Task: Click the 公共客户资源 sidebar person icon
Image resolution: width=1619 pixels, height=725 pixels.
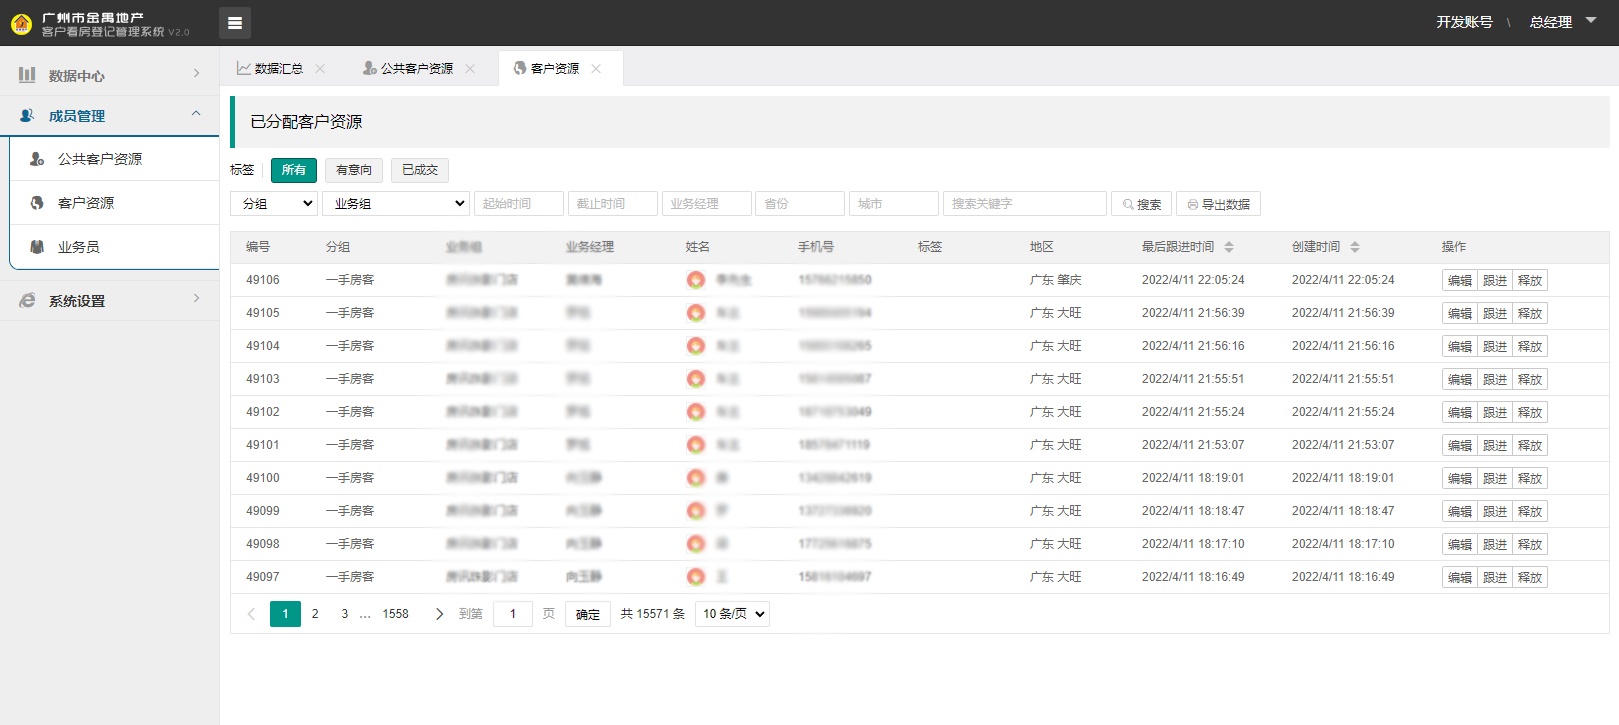Action: (37, 159)
